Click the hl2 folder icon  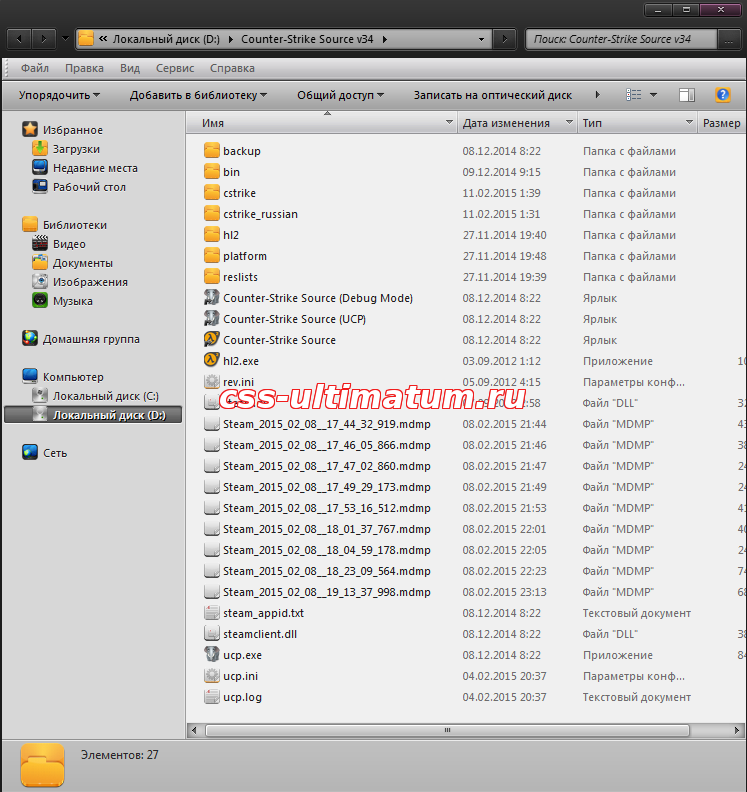[x=212, y=234]
